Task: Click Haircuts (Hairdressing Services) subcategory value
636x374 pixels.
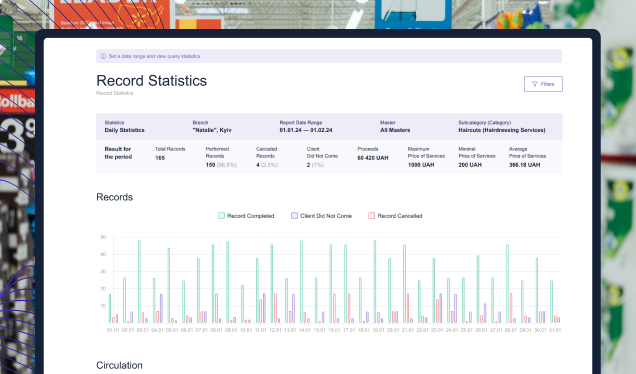Action: [502, 130]
